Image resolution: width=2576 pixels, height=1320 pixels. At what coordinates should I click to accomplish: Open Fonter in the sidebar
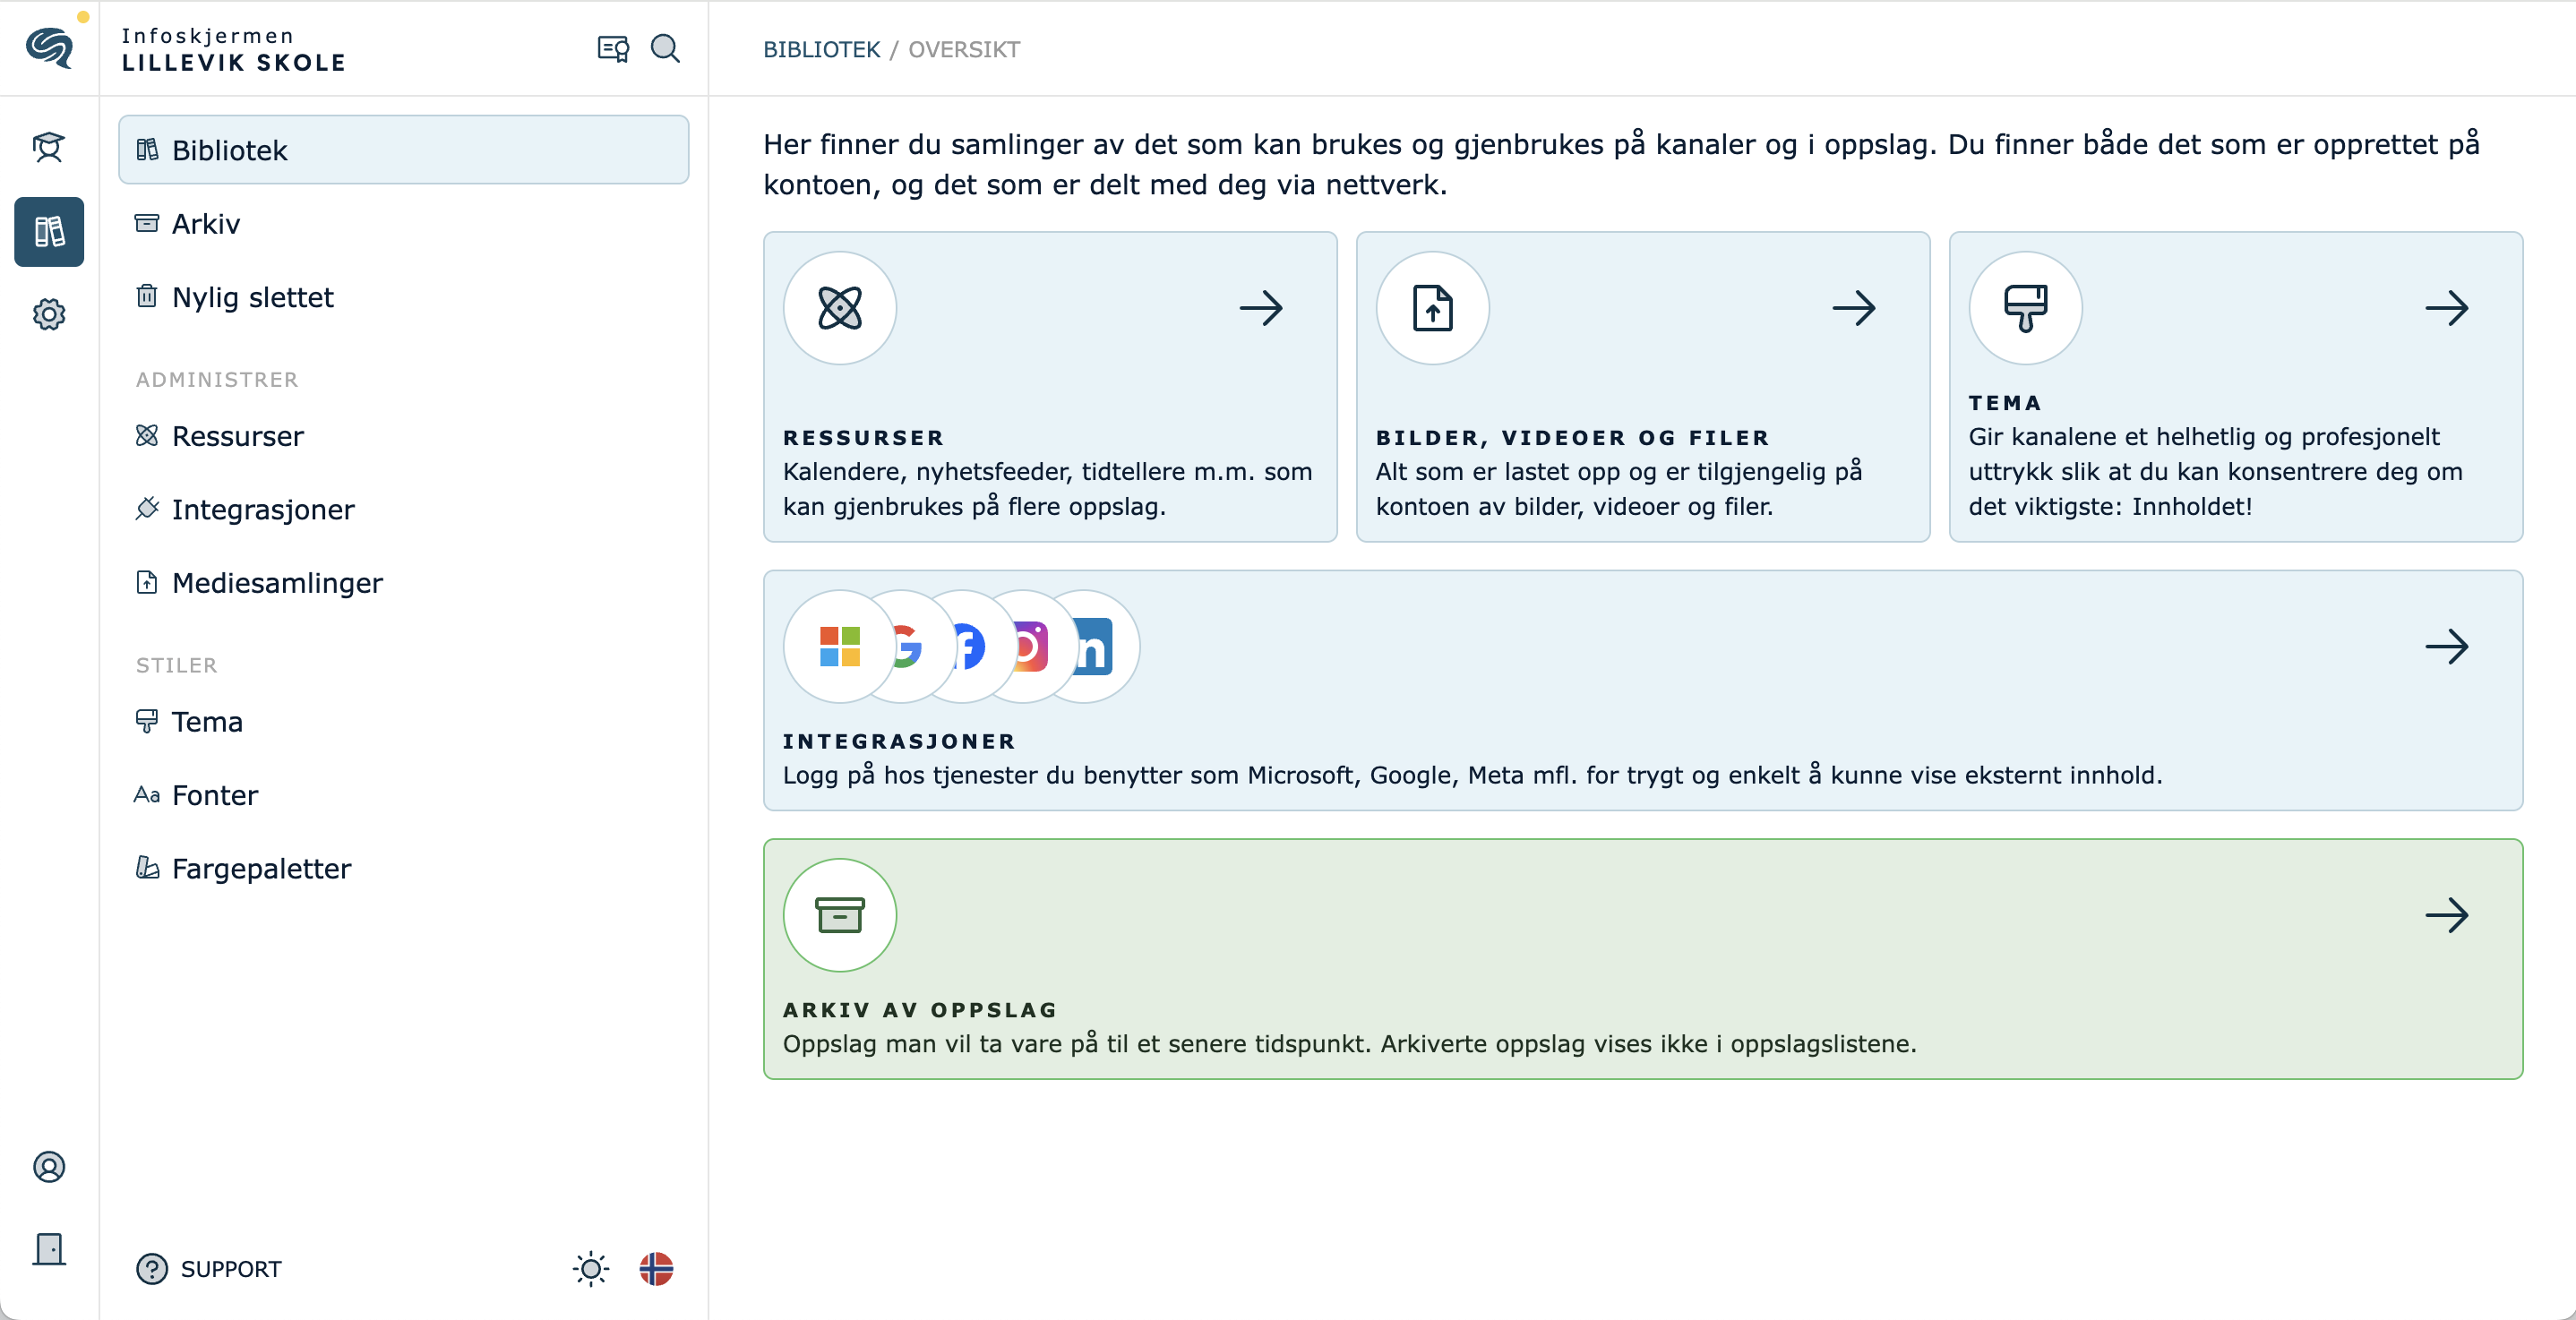pyautogui.click(x=214, y=795)
